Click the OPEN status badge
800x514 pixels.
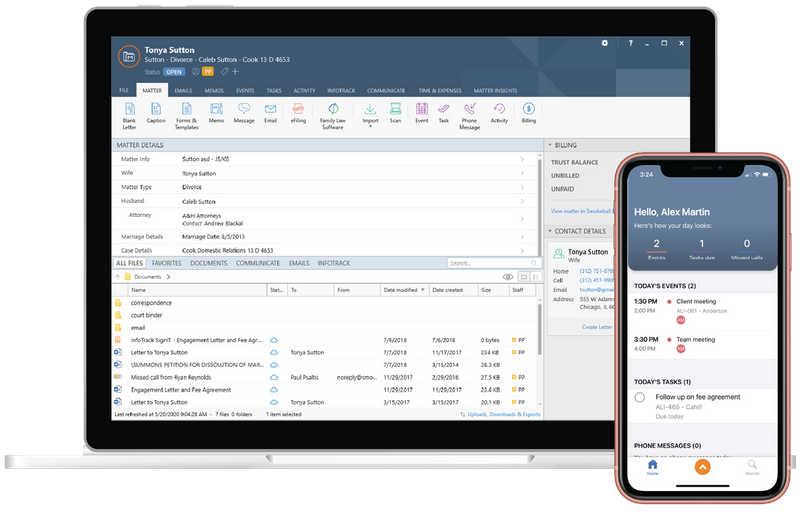click(174, 72)
